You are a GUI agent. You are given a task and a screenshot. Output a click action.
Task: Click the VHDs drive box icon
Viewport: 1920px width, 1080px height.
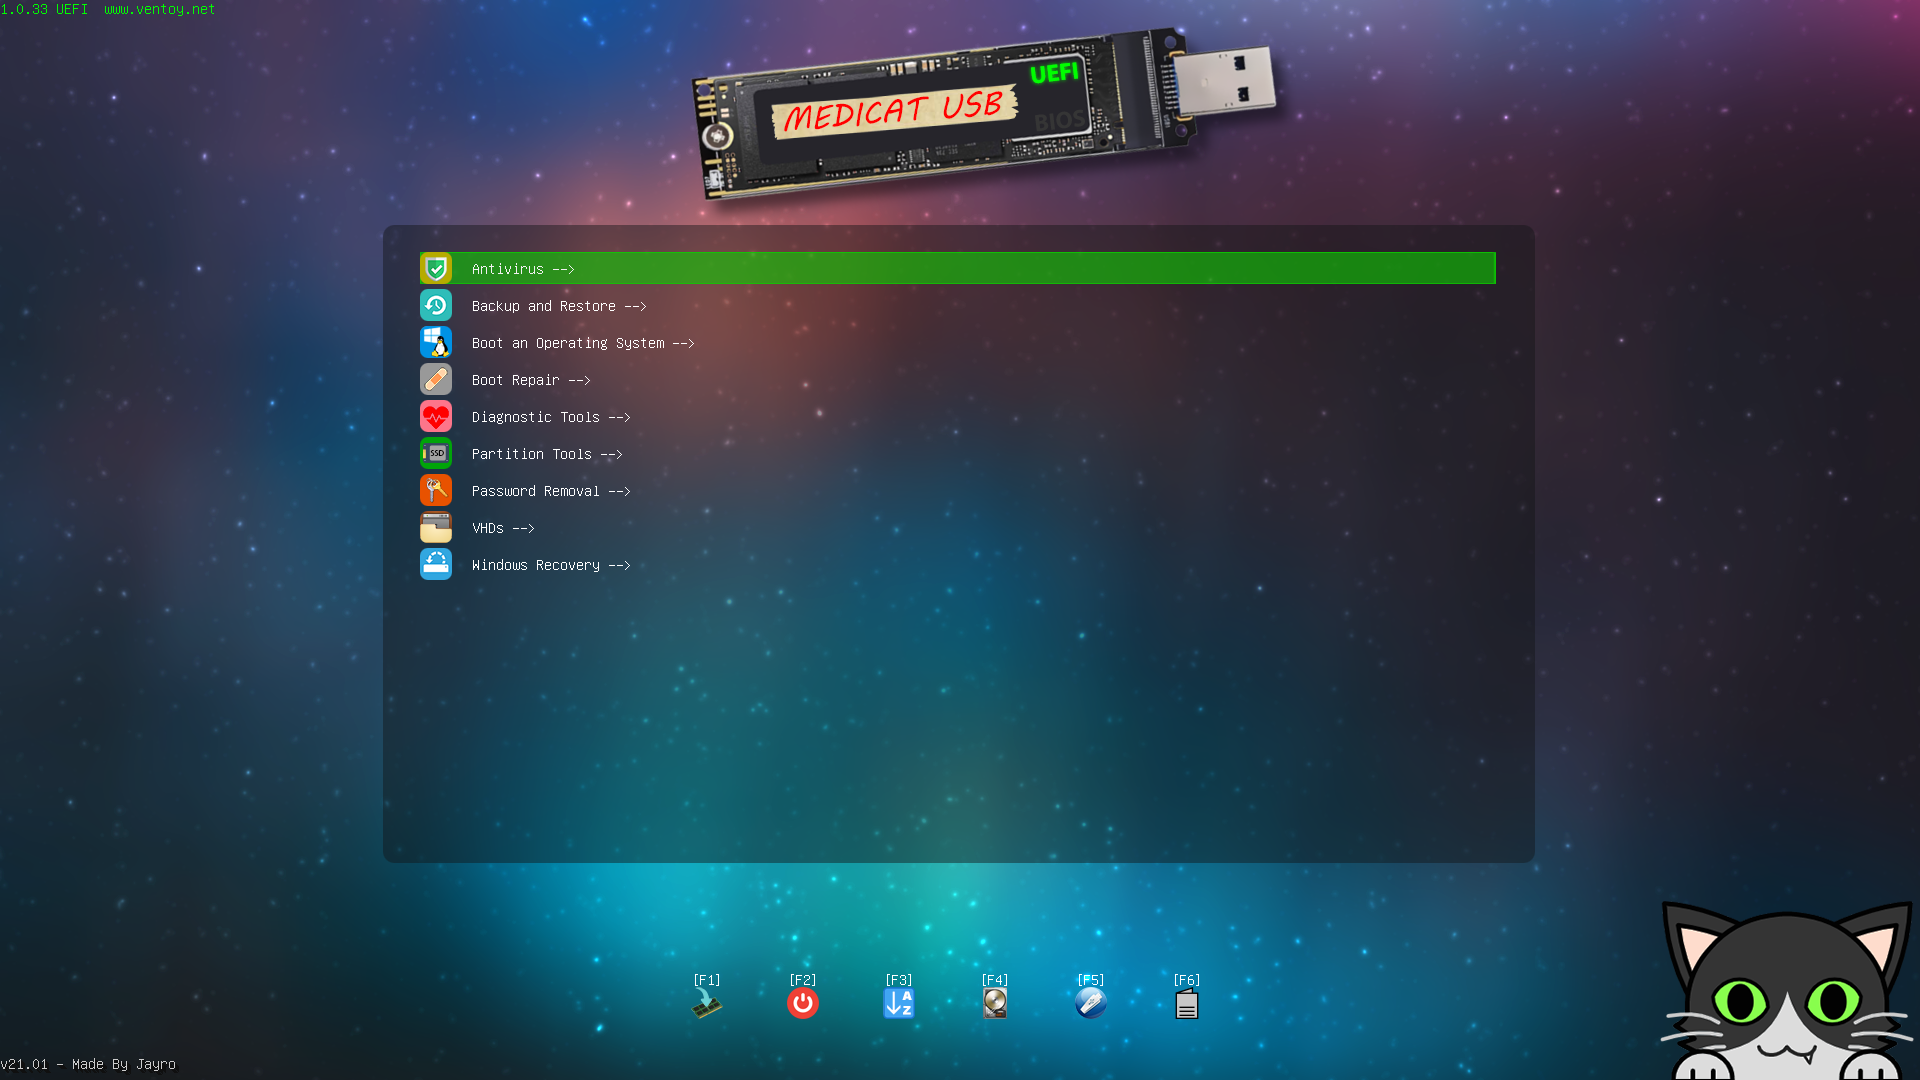[436, 527]
